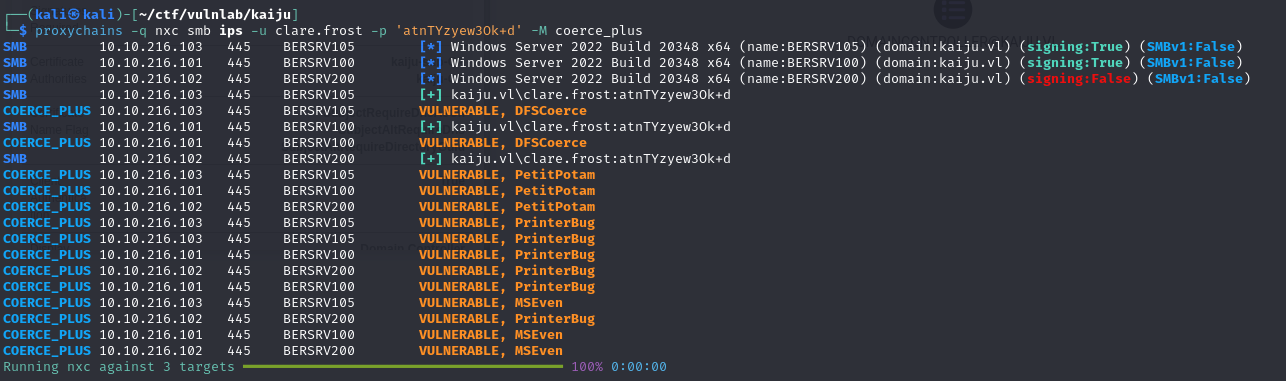Viewport: 1286px width, 381px height.
Task: Click the 0:00:00 elapsed timer
Action: pos(638,367)
